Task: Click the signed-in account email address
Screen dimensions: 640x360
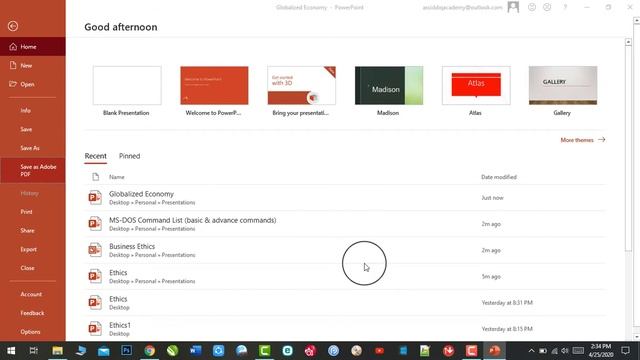Action: tap(462, 7)
